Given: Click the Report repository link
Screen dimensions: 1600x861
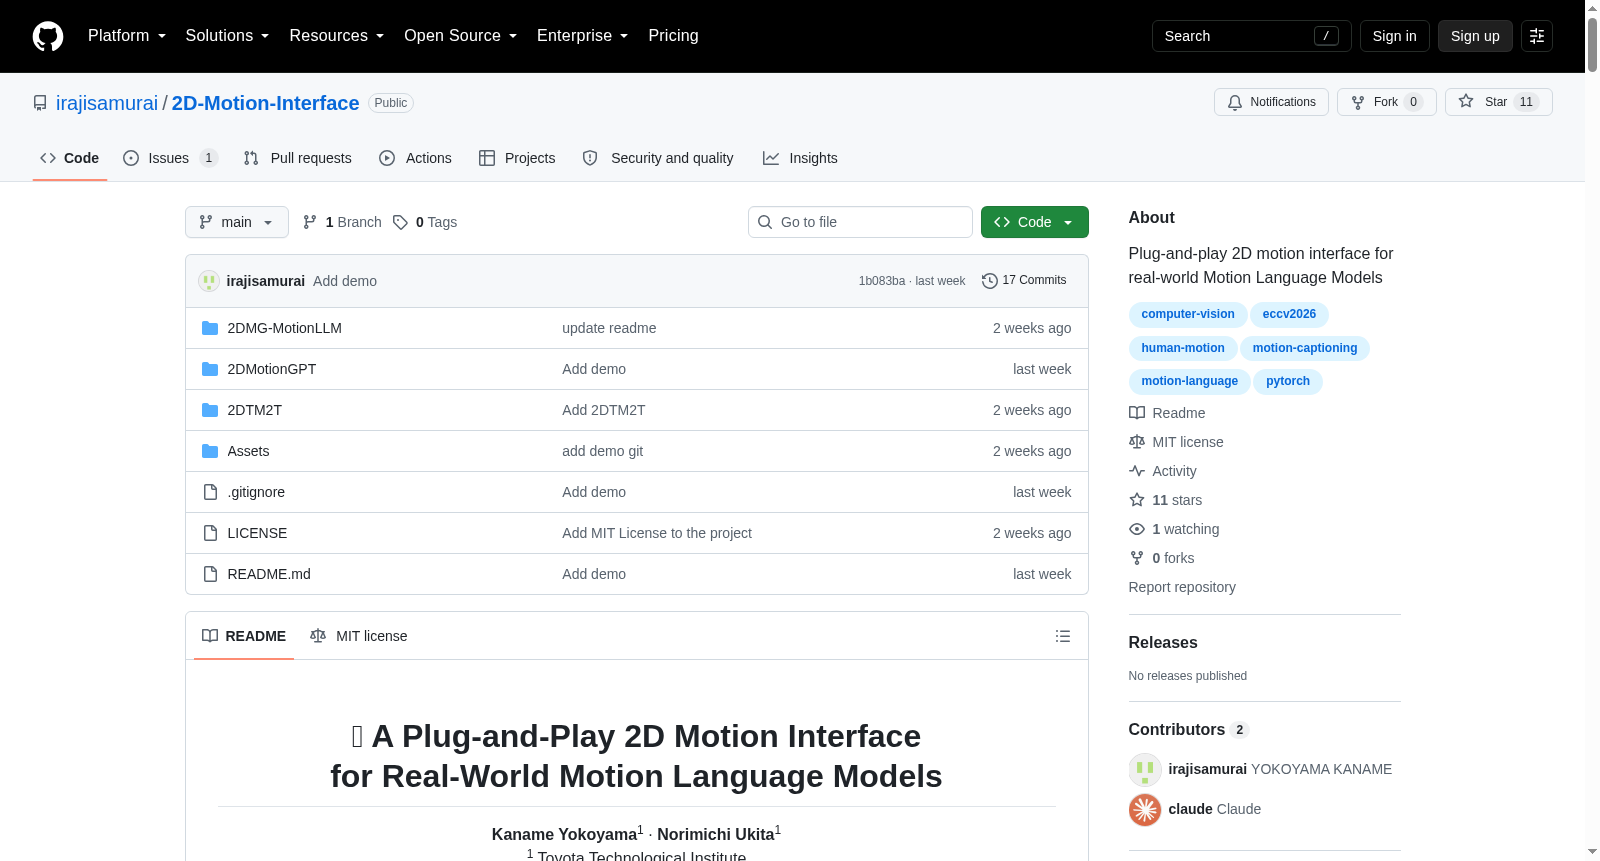Looking at the screenshot, I should (1182, 587).
